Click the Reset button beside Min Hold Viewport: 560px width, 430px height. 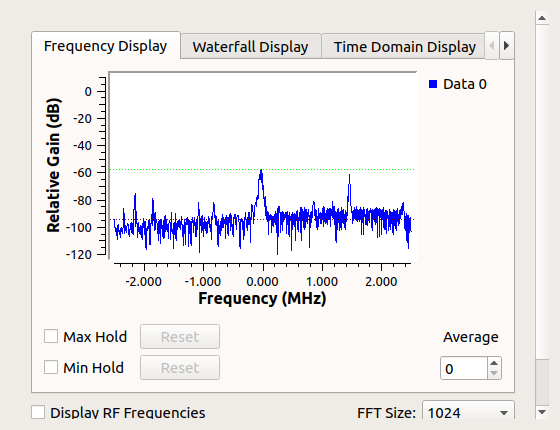pyautogui.click(x=180, y=368)
